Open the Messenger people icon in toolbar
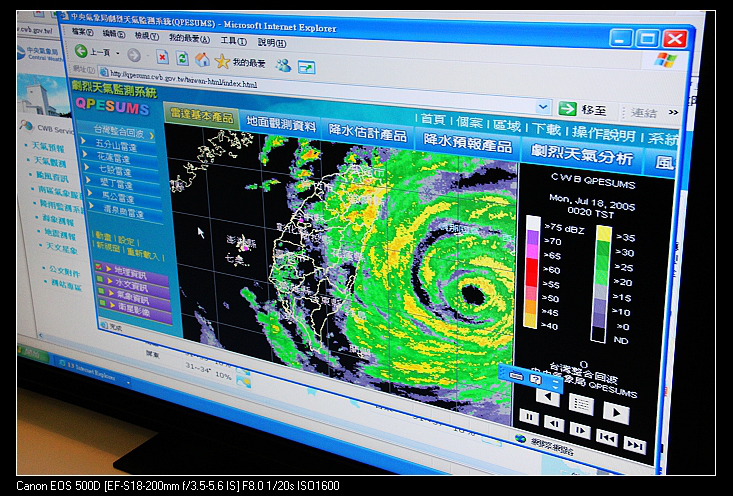733x496 pixels. pos(283,65)
